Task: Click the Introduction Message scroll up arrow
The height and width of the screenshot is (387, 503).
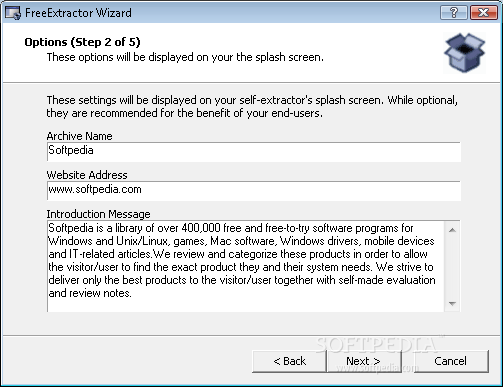Action: click(452, 230)
